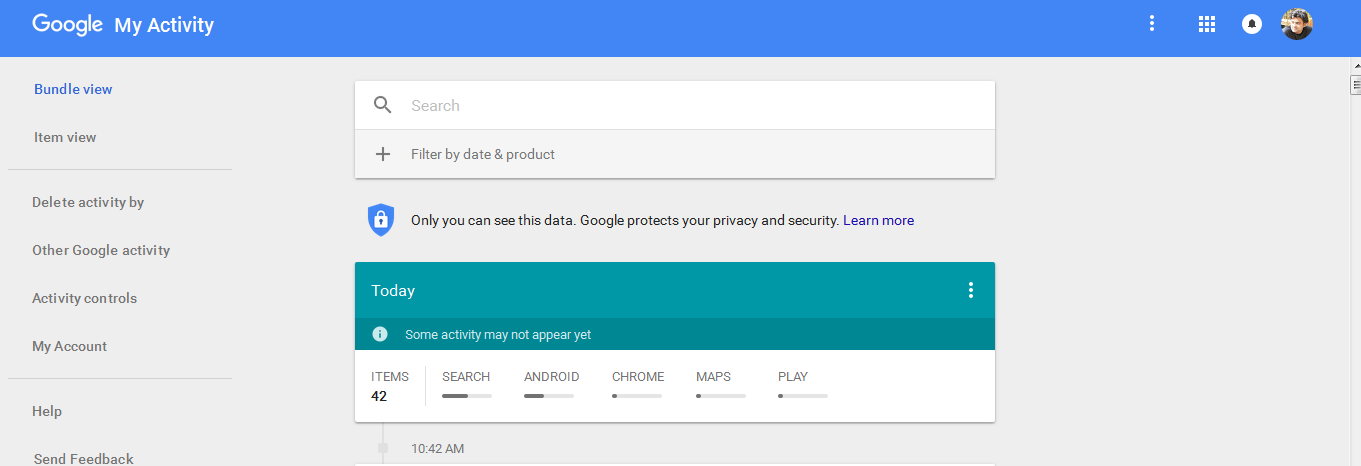Type in the Search activity field
1361x466 pixels.
pos(675,105)
